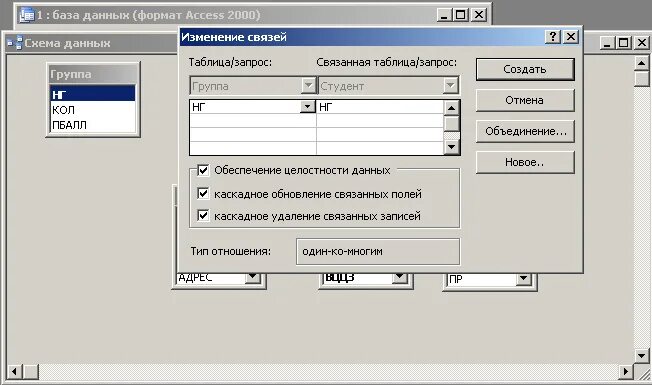Maximize the Схема данных window
Viewport: 652px width, 385px height.
pos(624,42)
